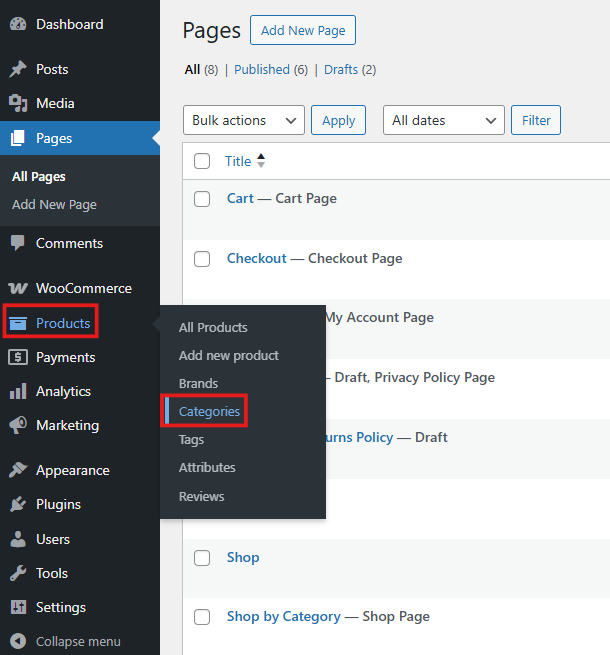
Task: Click the Comments speech bubble icon
Action: tap(18, 243)
